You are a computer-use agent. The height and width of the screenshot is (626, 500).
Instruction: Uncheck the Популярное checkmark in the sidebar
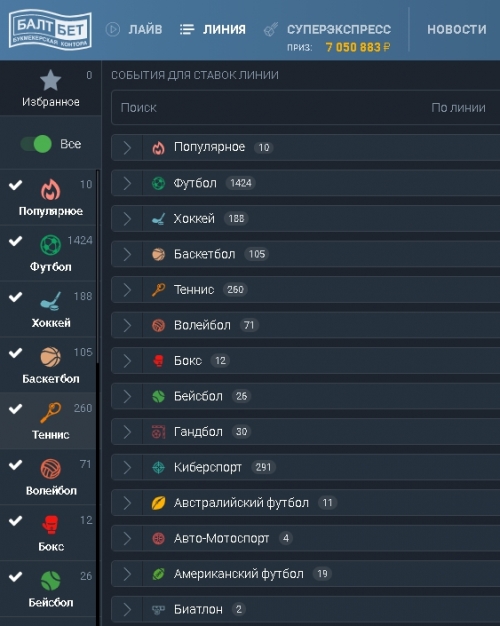tap(16, 184)
